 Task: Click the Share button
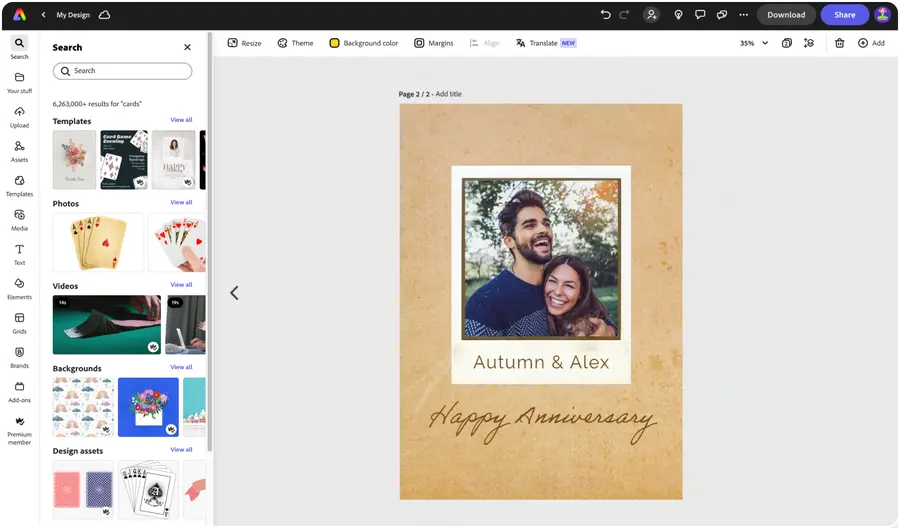click(844, 15)
